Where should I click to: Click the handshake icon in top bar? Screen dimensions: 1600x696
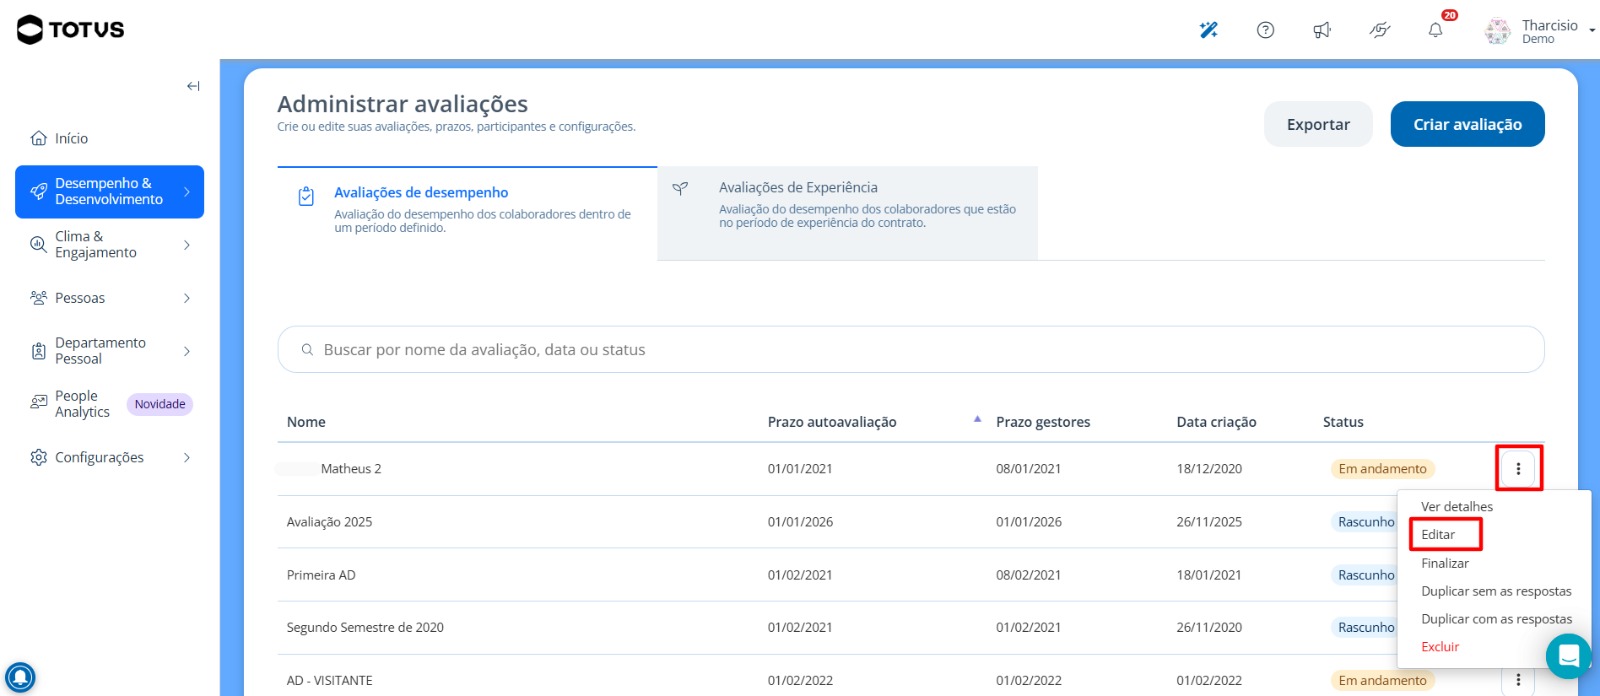click(x=1379, y=30)
